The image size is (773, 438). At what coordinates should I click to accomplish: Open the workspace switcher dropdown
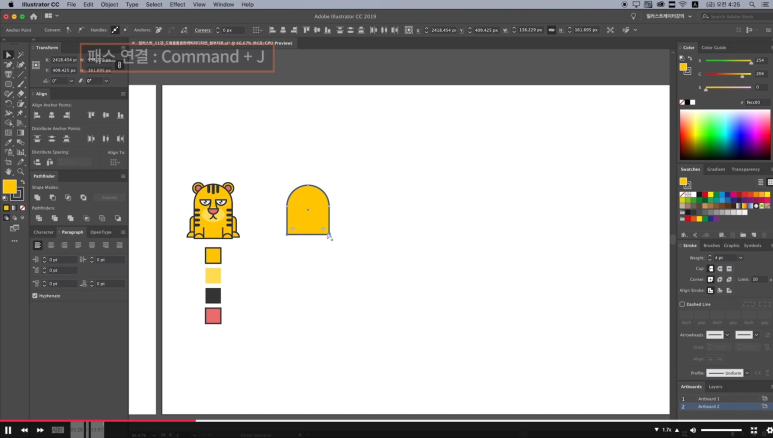(x=669, y=16)
